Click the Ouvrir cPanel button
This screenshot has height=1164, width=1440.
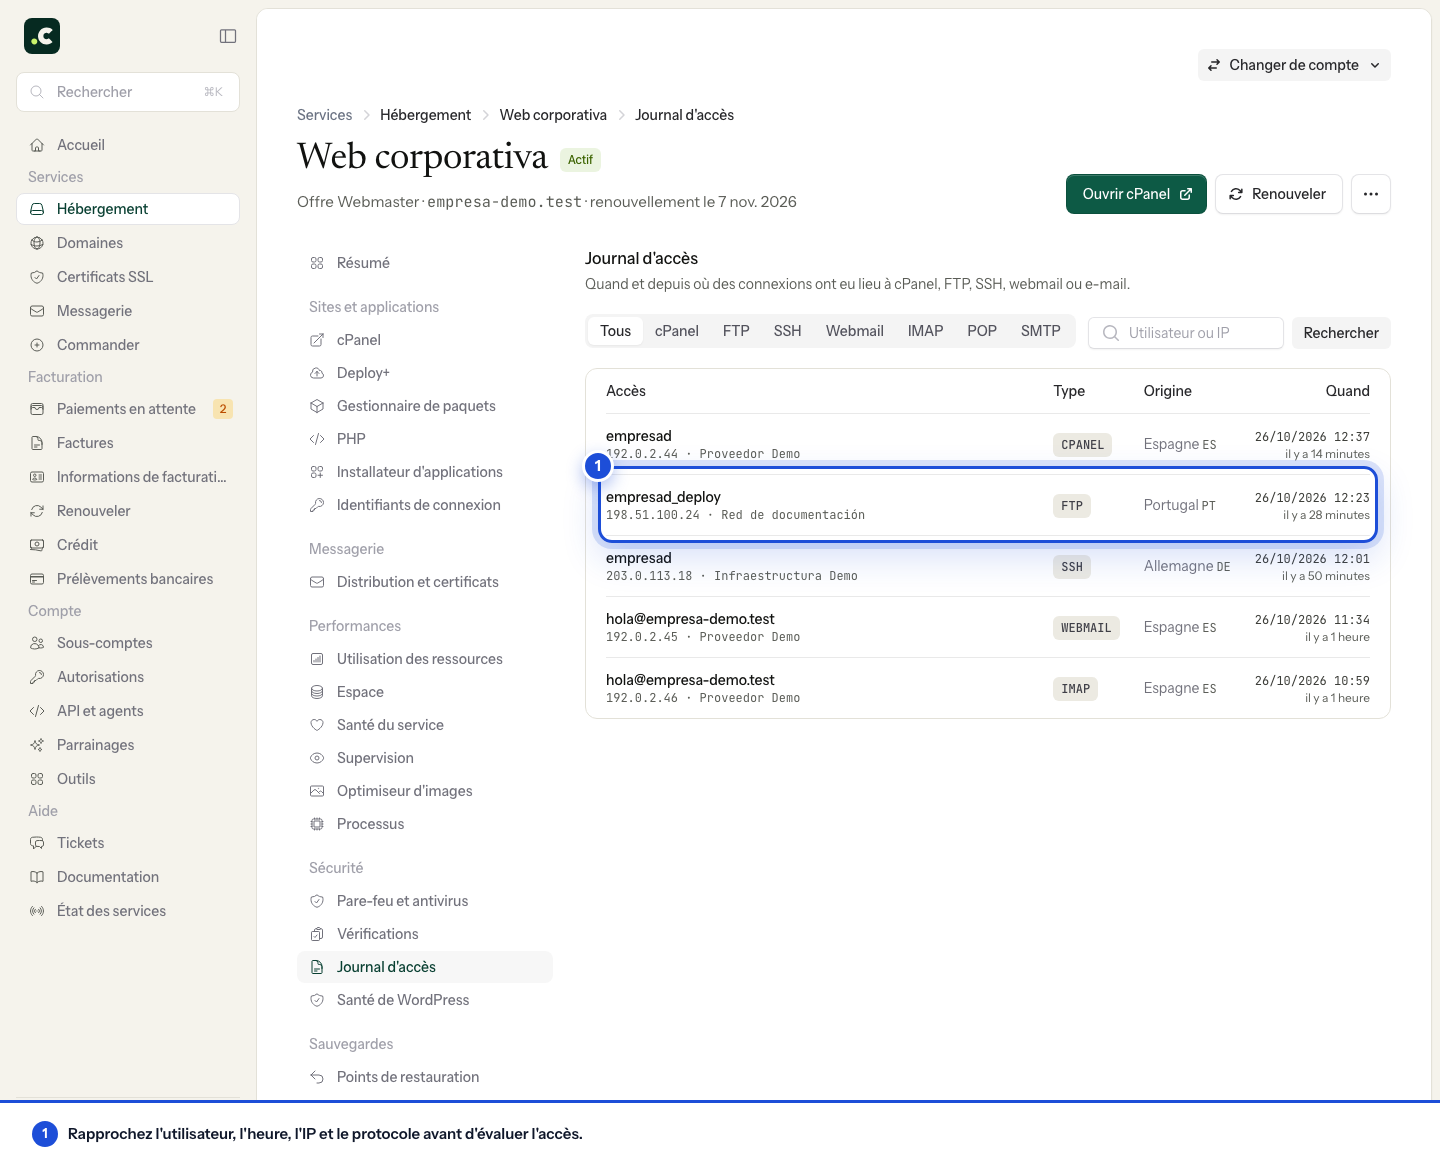1136,194
